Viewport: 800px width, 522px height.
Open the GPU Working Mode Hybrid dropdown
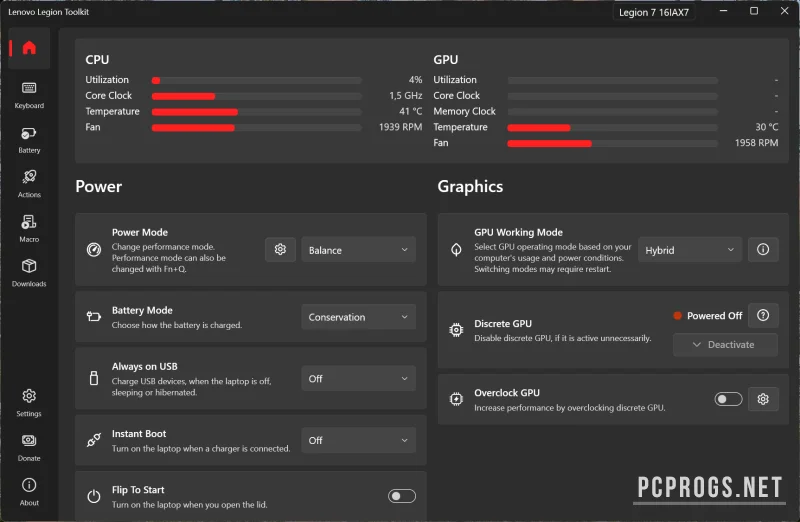pyautogui.click(x=690, y=250)
